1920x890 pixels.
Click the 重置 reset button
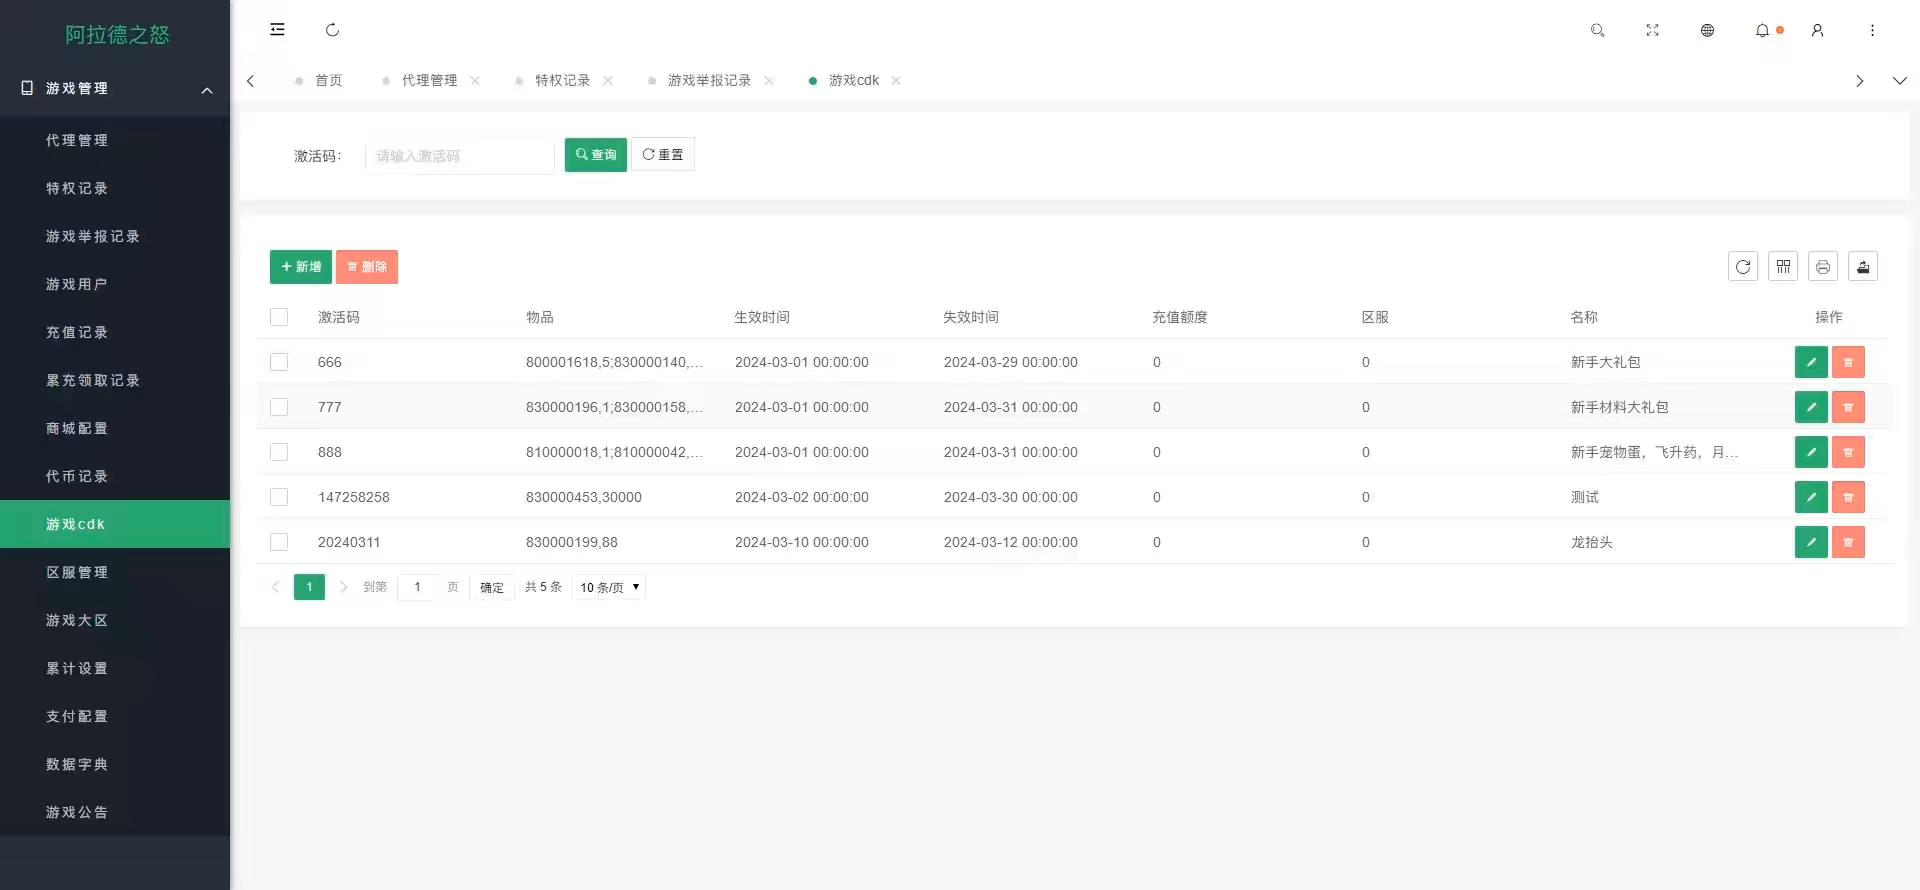(663, 155)
